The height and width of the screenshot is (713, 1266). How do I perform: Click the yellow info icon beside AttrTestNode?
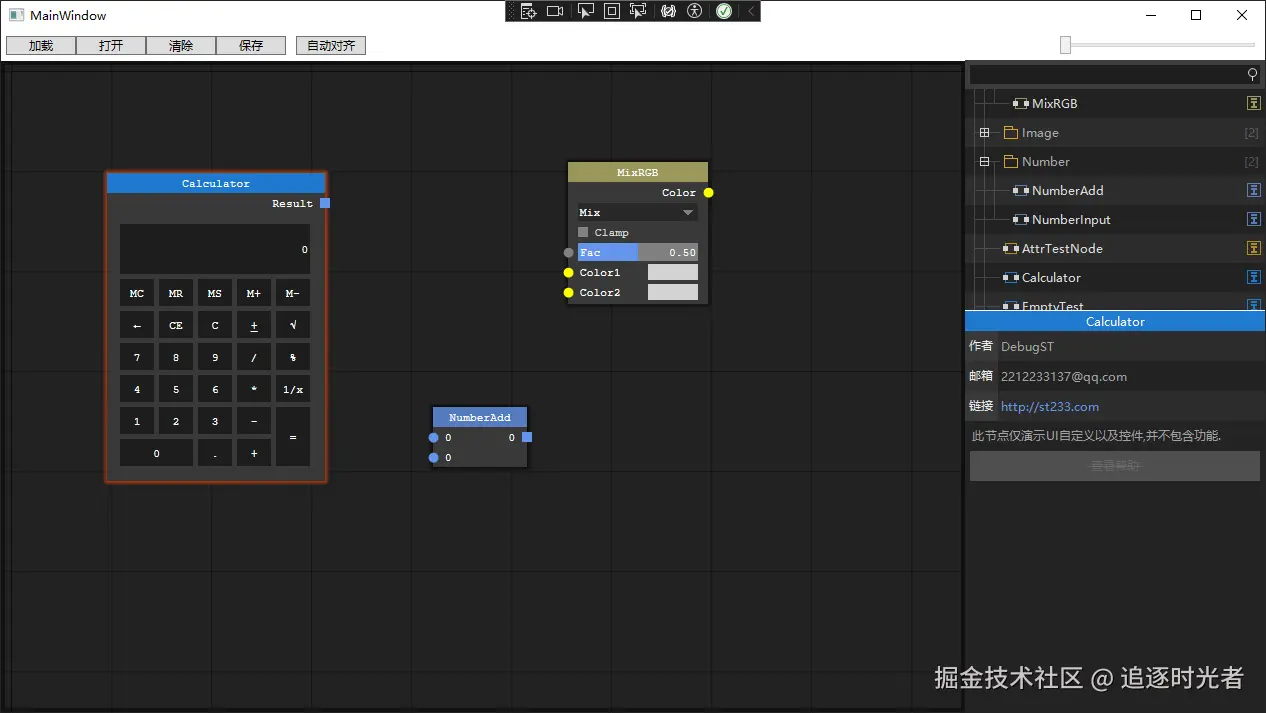1253,248
